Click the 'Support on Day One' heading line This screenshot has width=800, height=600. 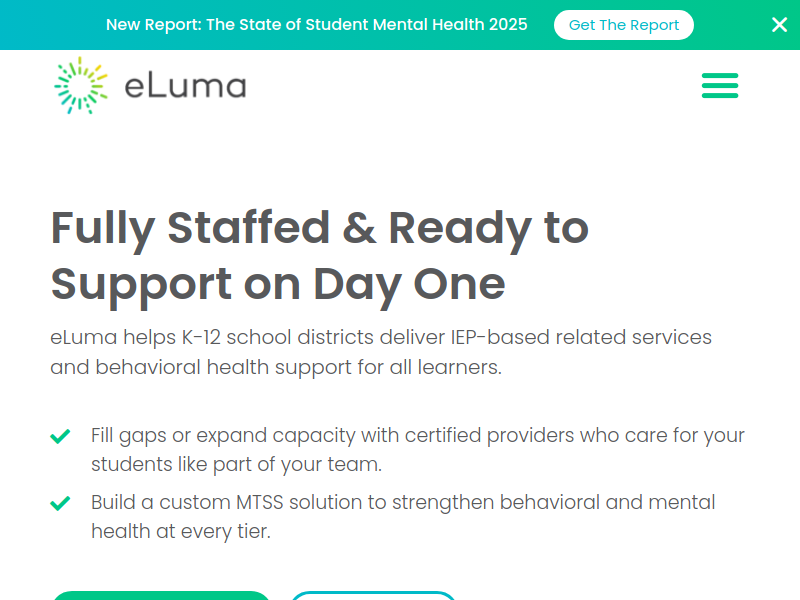(x=277, y=284)
